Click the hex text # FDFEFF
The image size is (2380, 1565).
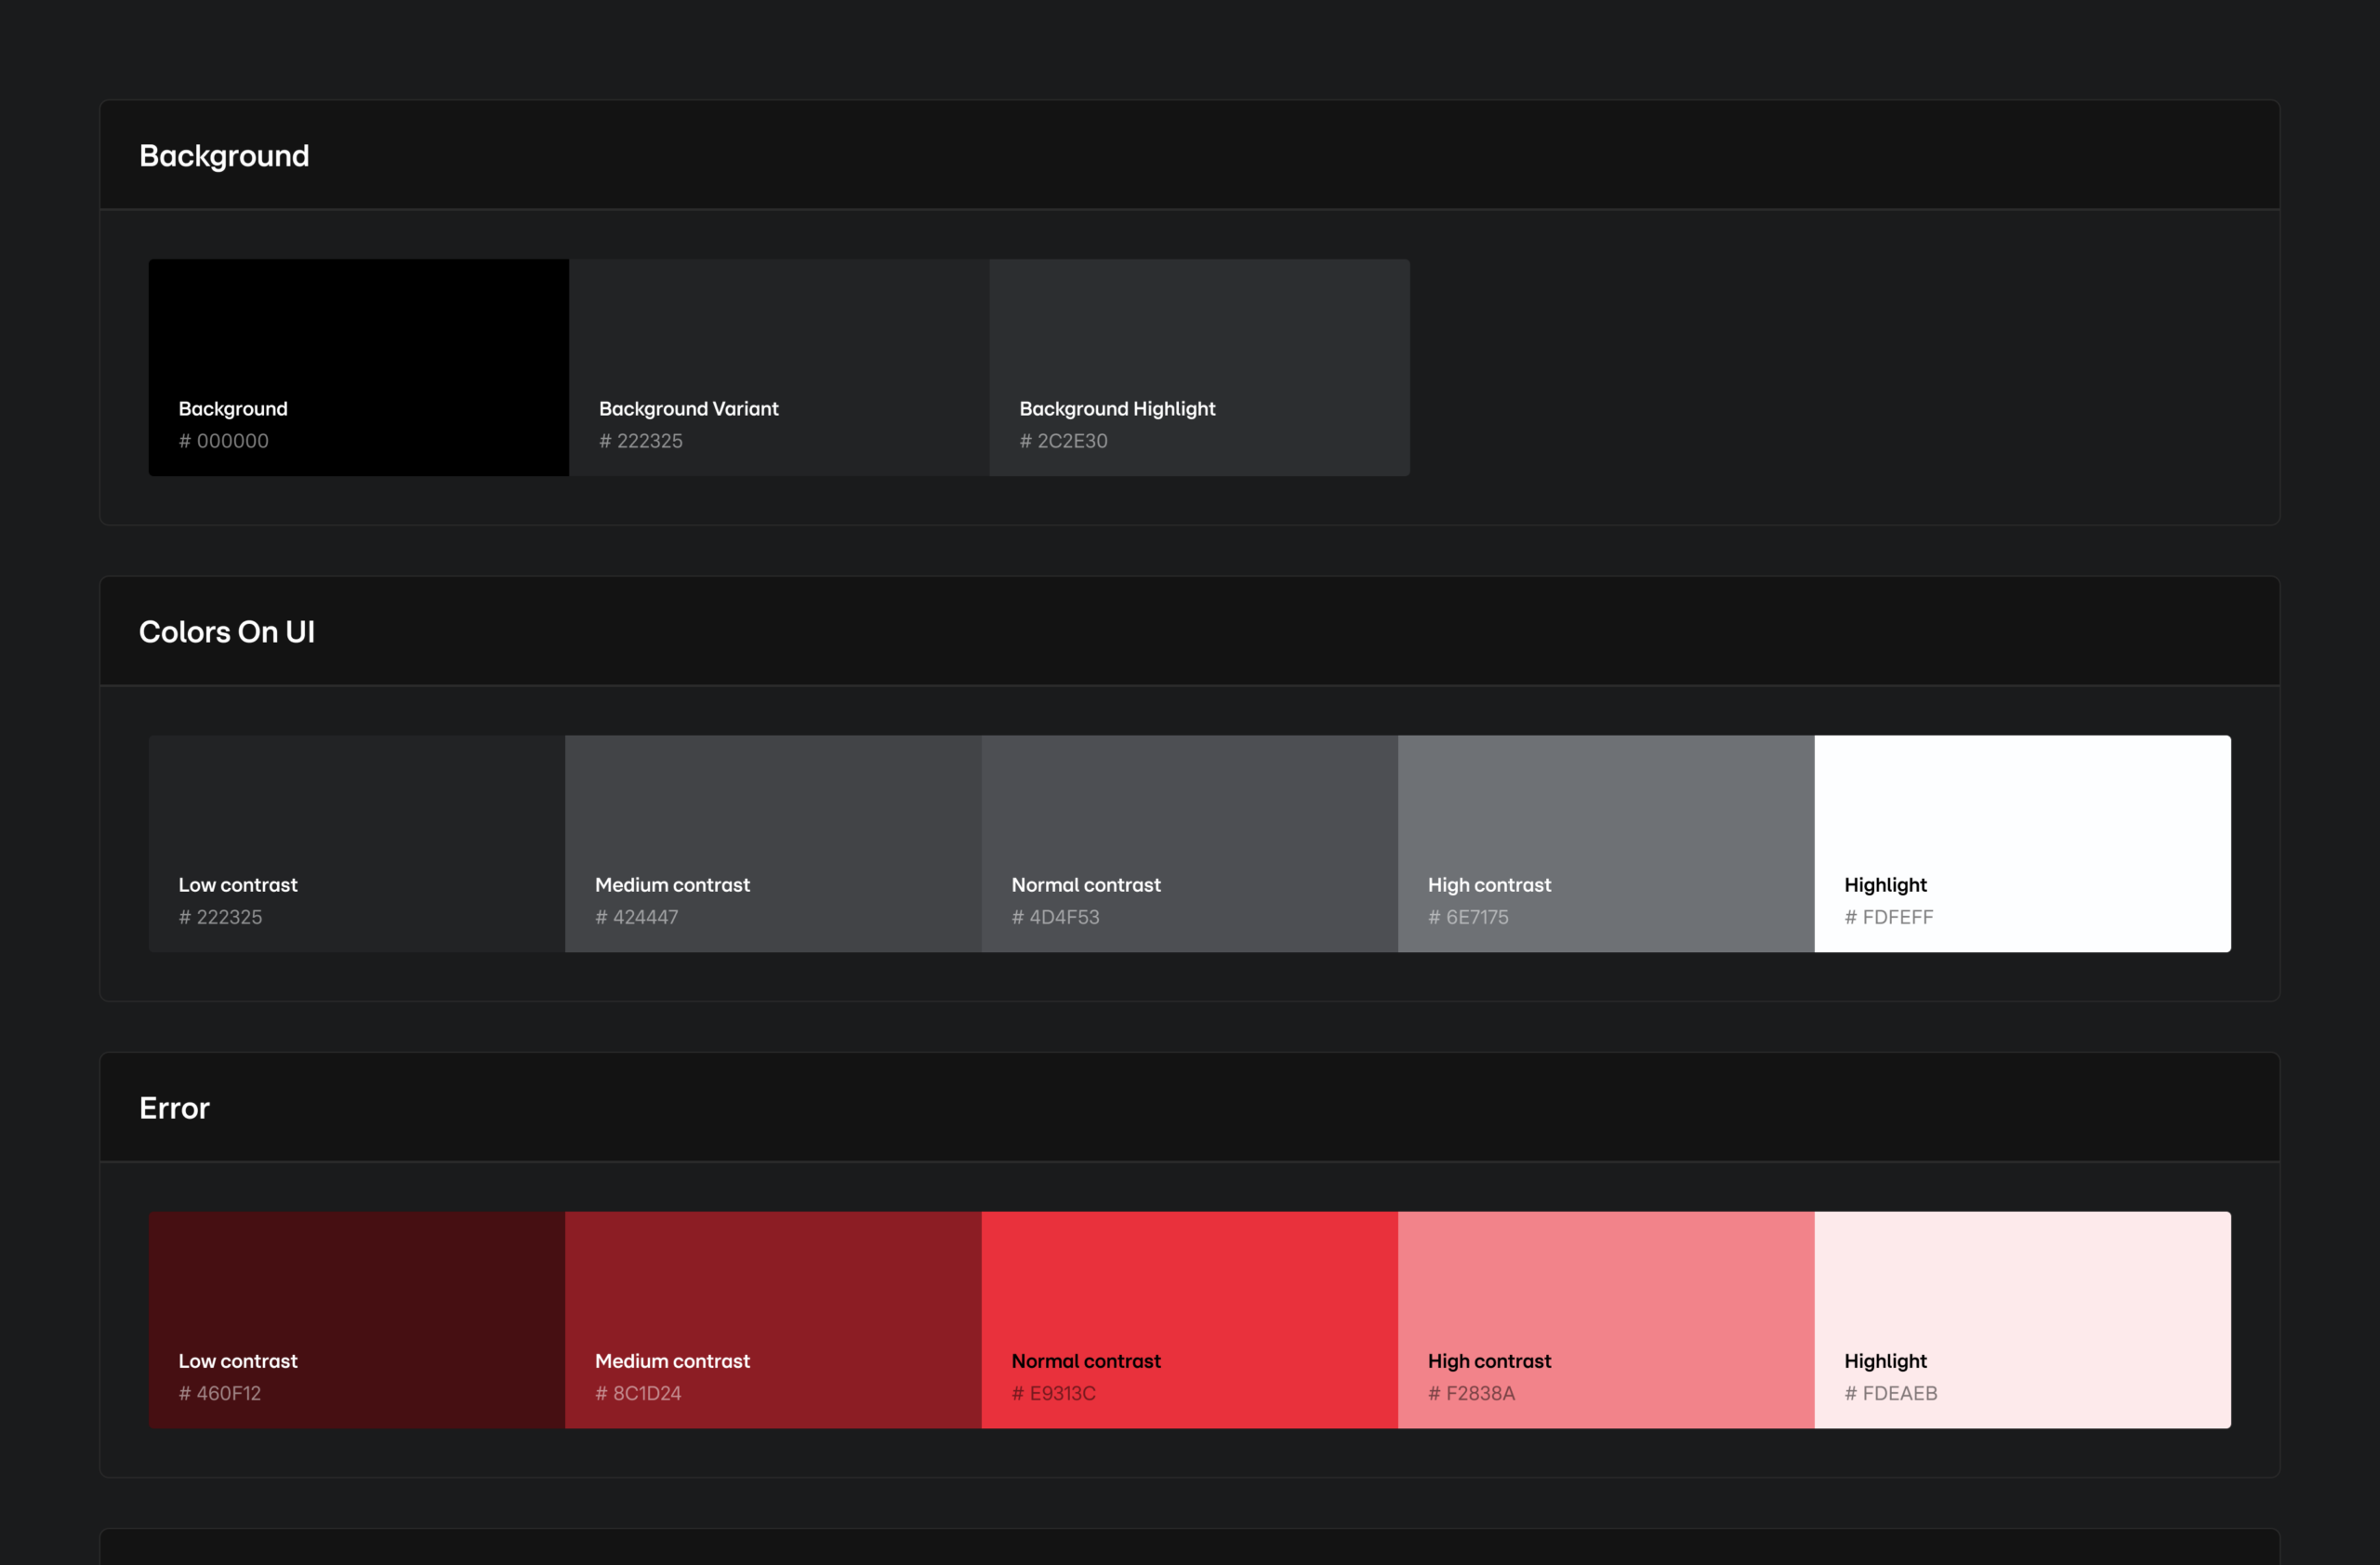pyautogui.click(x=1889, y=917)
